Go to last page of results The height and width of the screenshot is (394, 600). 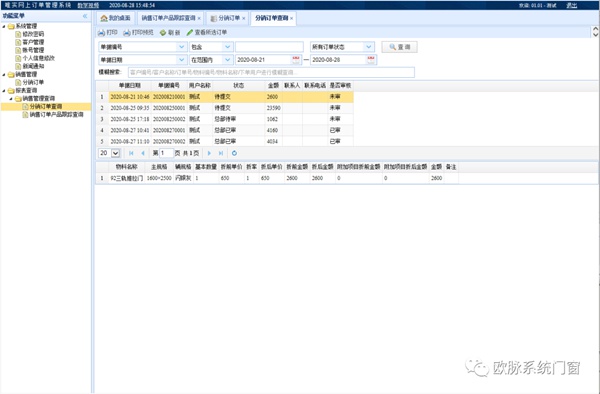[221, 153]
